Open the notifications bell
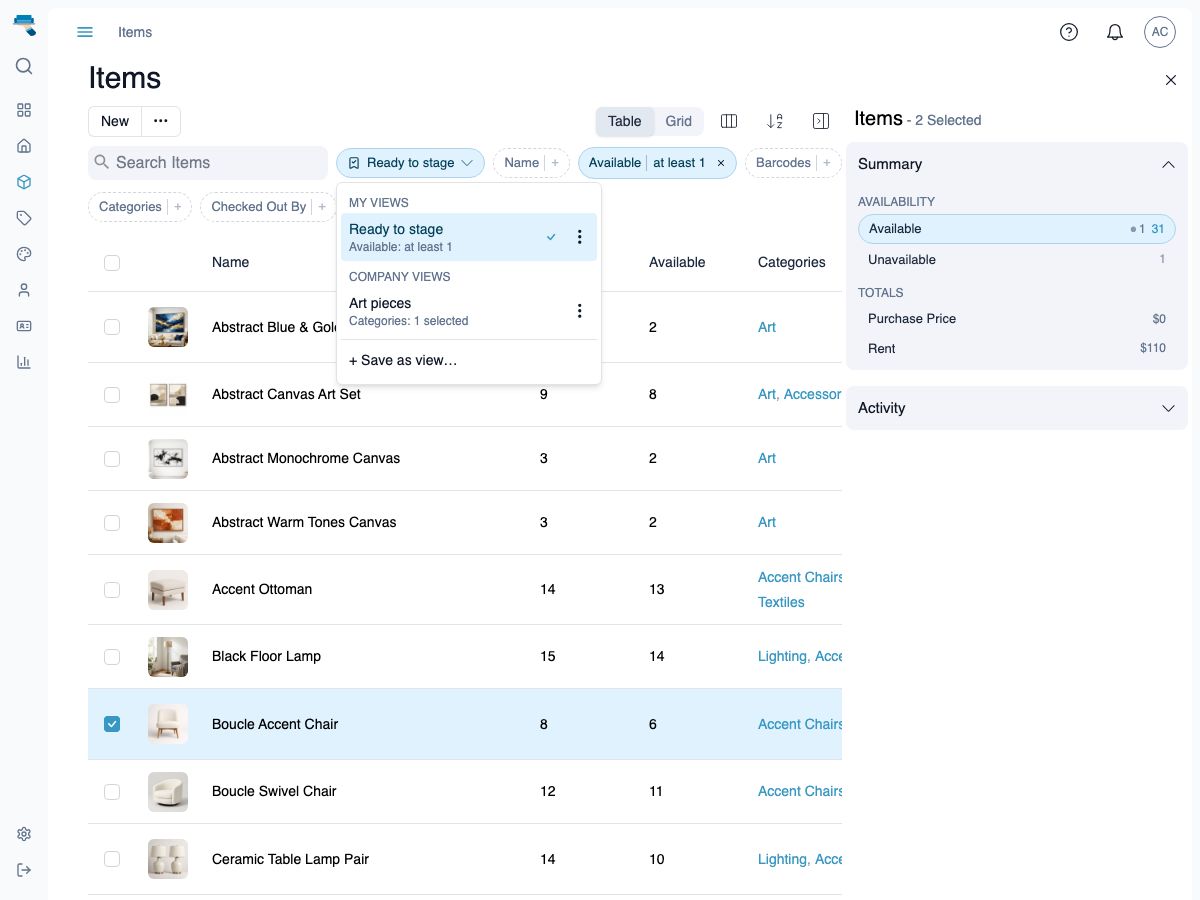This screenshot has width=1200, height=900. click(1115, 32)
